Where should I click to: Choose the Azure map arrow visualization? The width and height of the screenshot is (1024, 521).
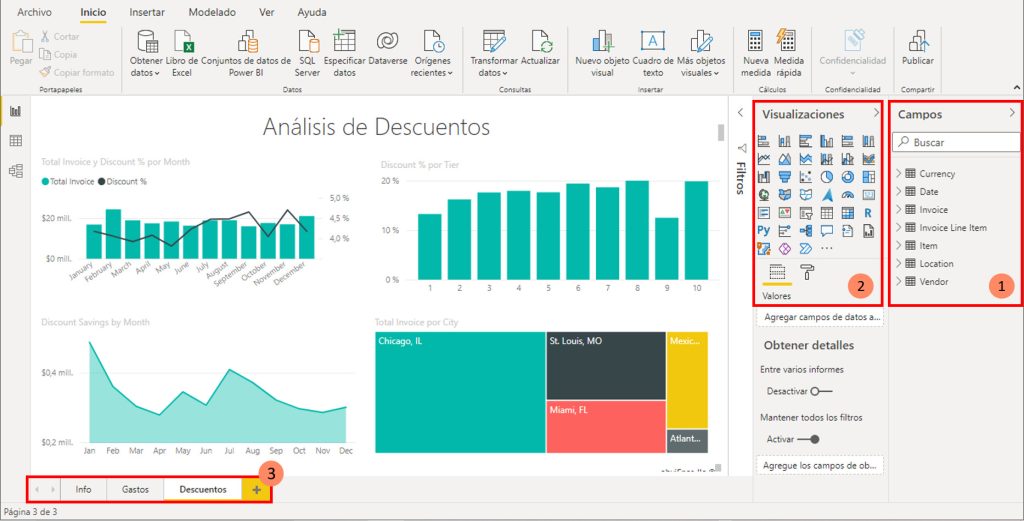(x=827, y=195)
